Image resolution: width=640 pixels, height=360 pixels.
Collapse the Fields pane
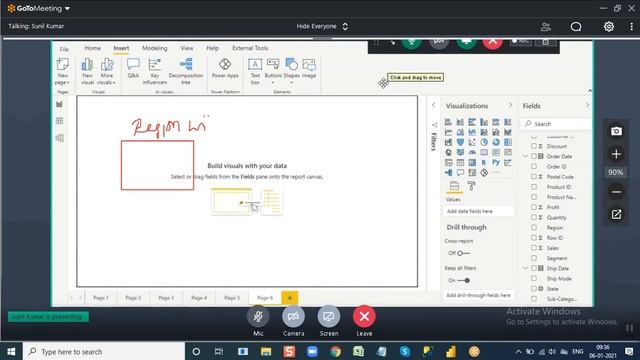coord(587,105)
